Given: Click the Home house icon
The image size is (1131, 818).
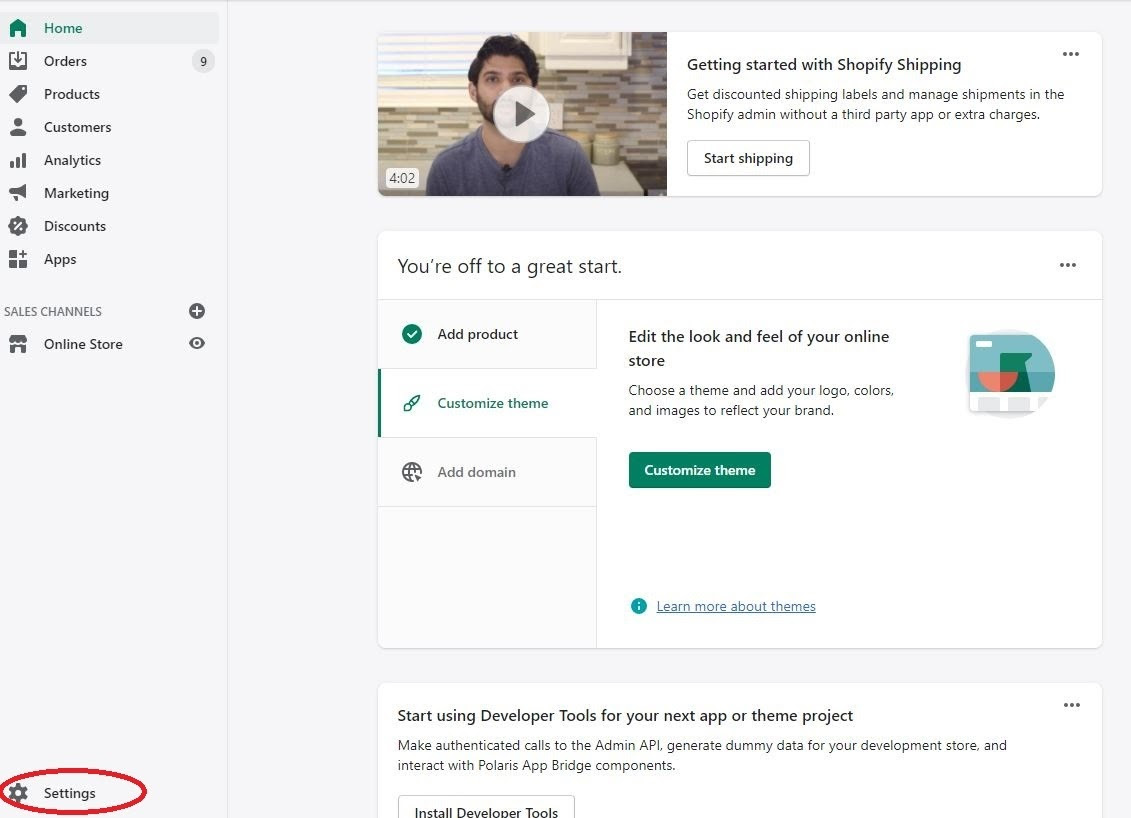Looking at the screenshot, I should point(18,28).
